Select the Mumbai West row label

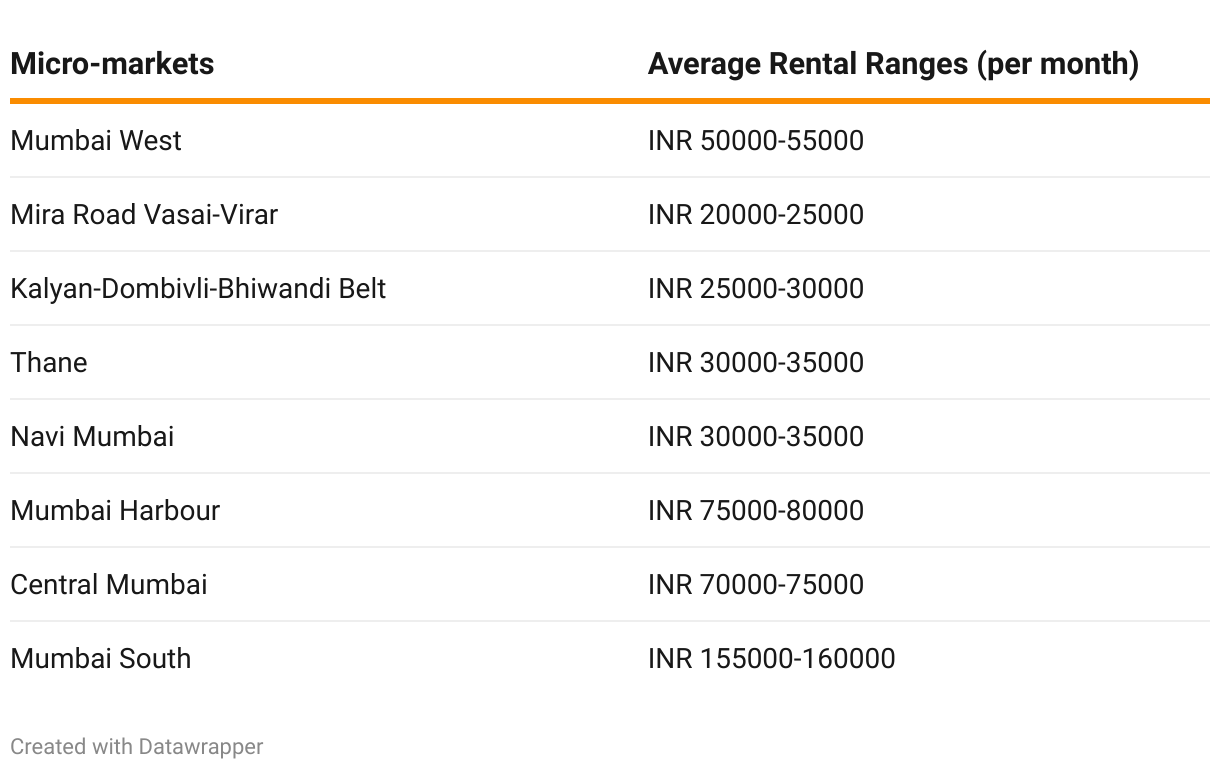coord(96,140)
